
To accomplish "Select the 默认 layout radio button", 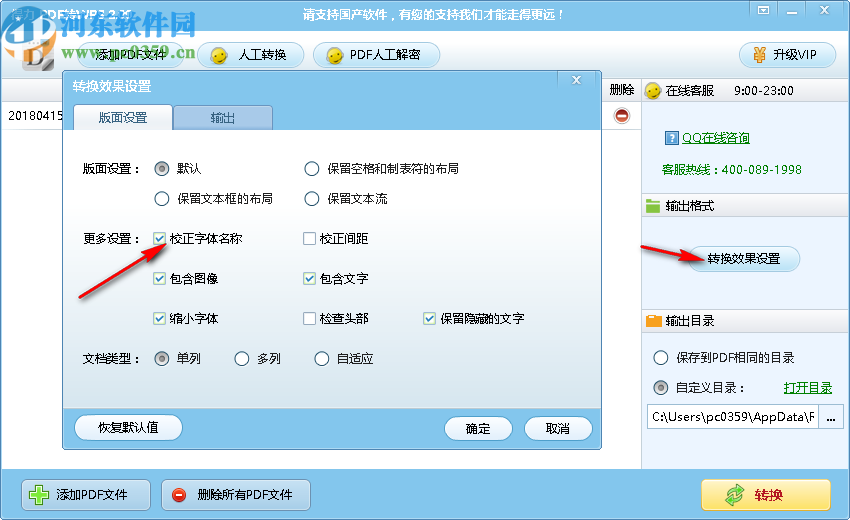I will pyautogui.click(x=162, y=169).
